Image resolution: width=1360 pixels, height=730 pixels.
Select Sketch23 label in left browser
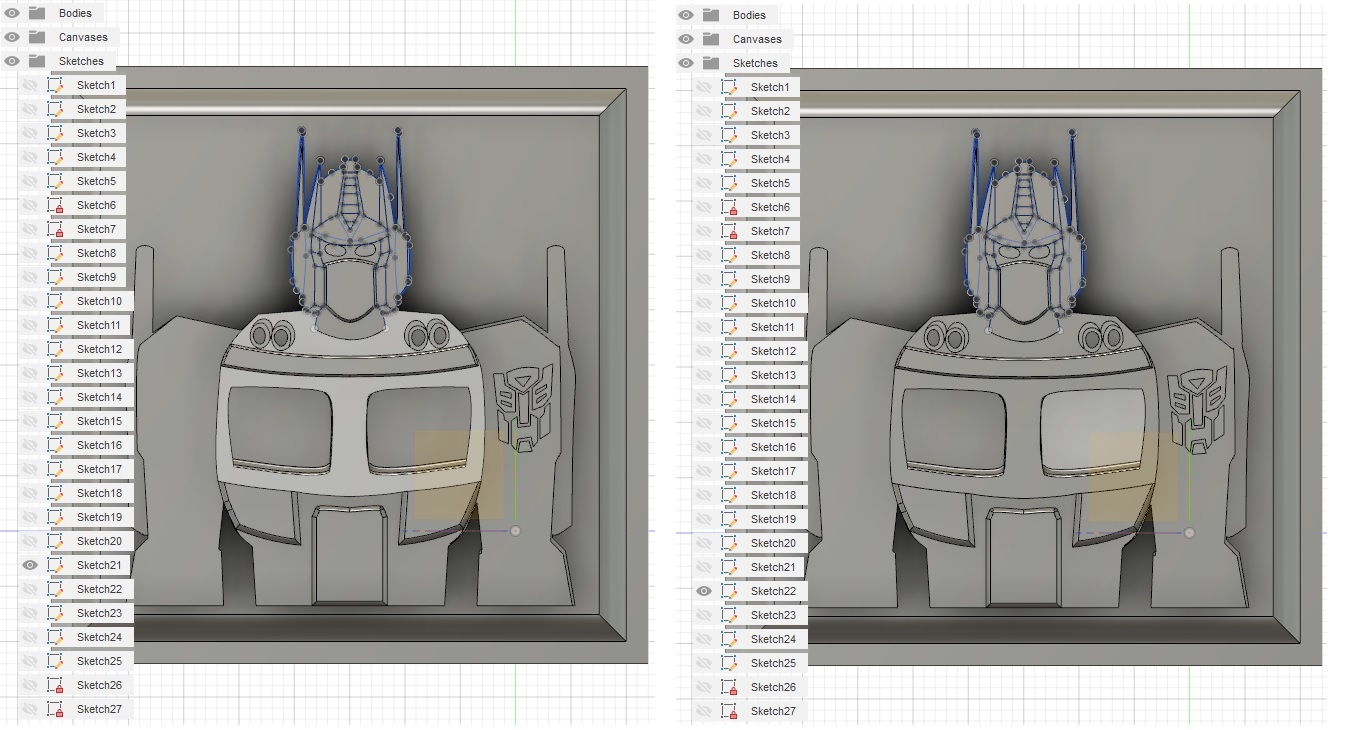(99, 613)
